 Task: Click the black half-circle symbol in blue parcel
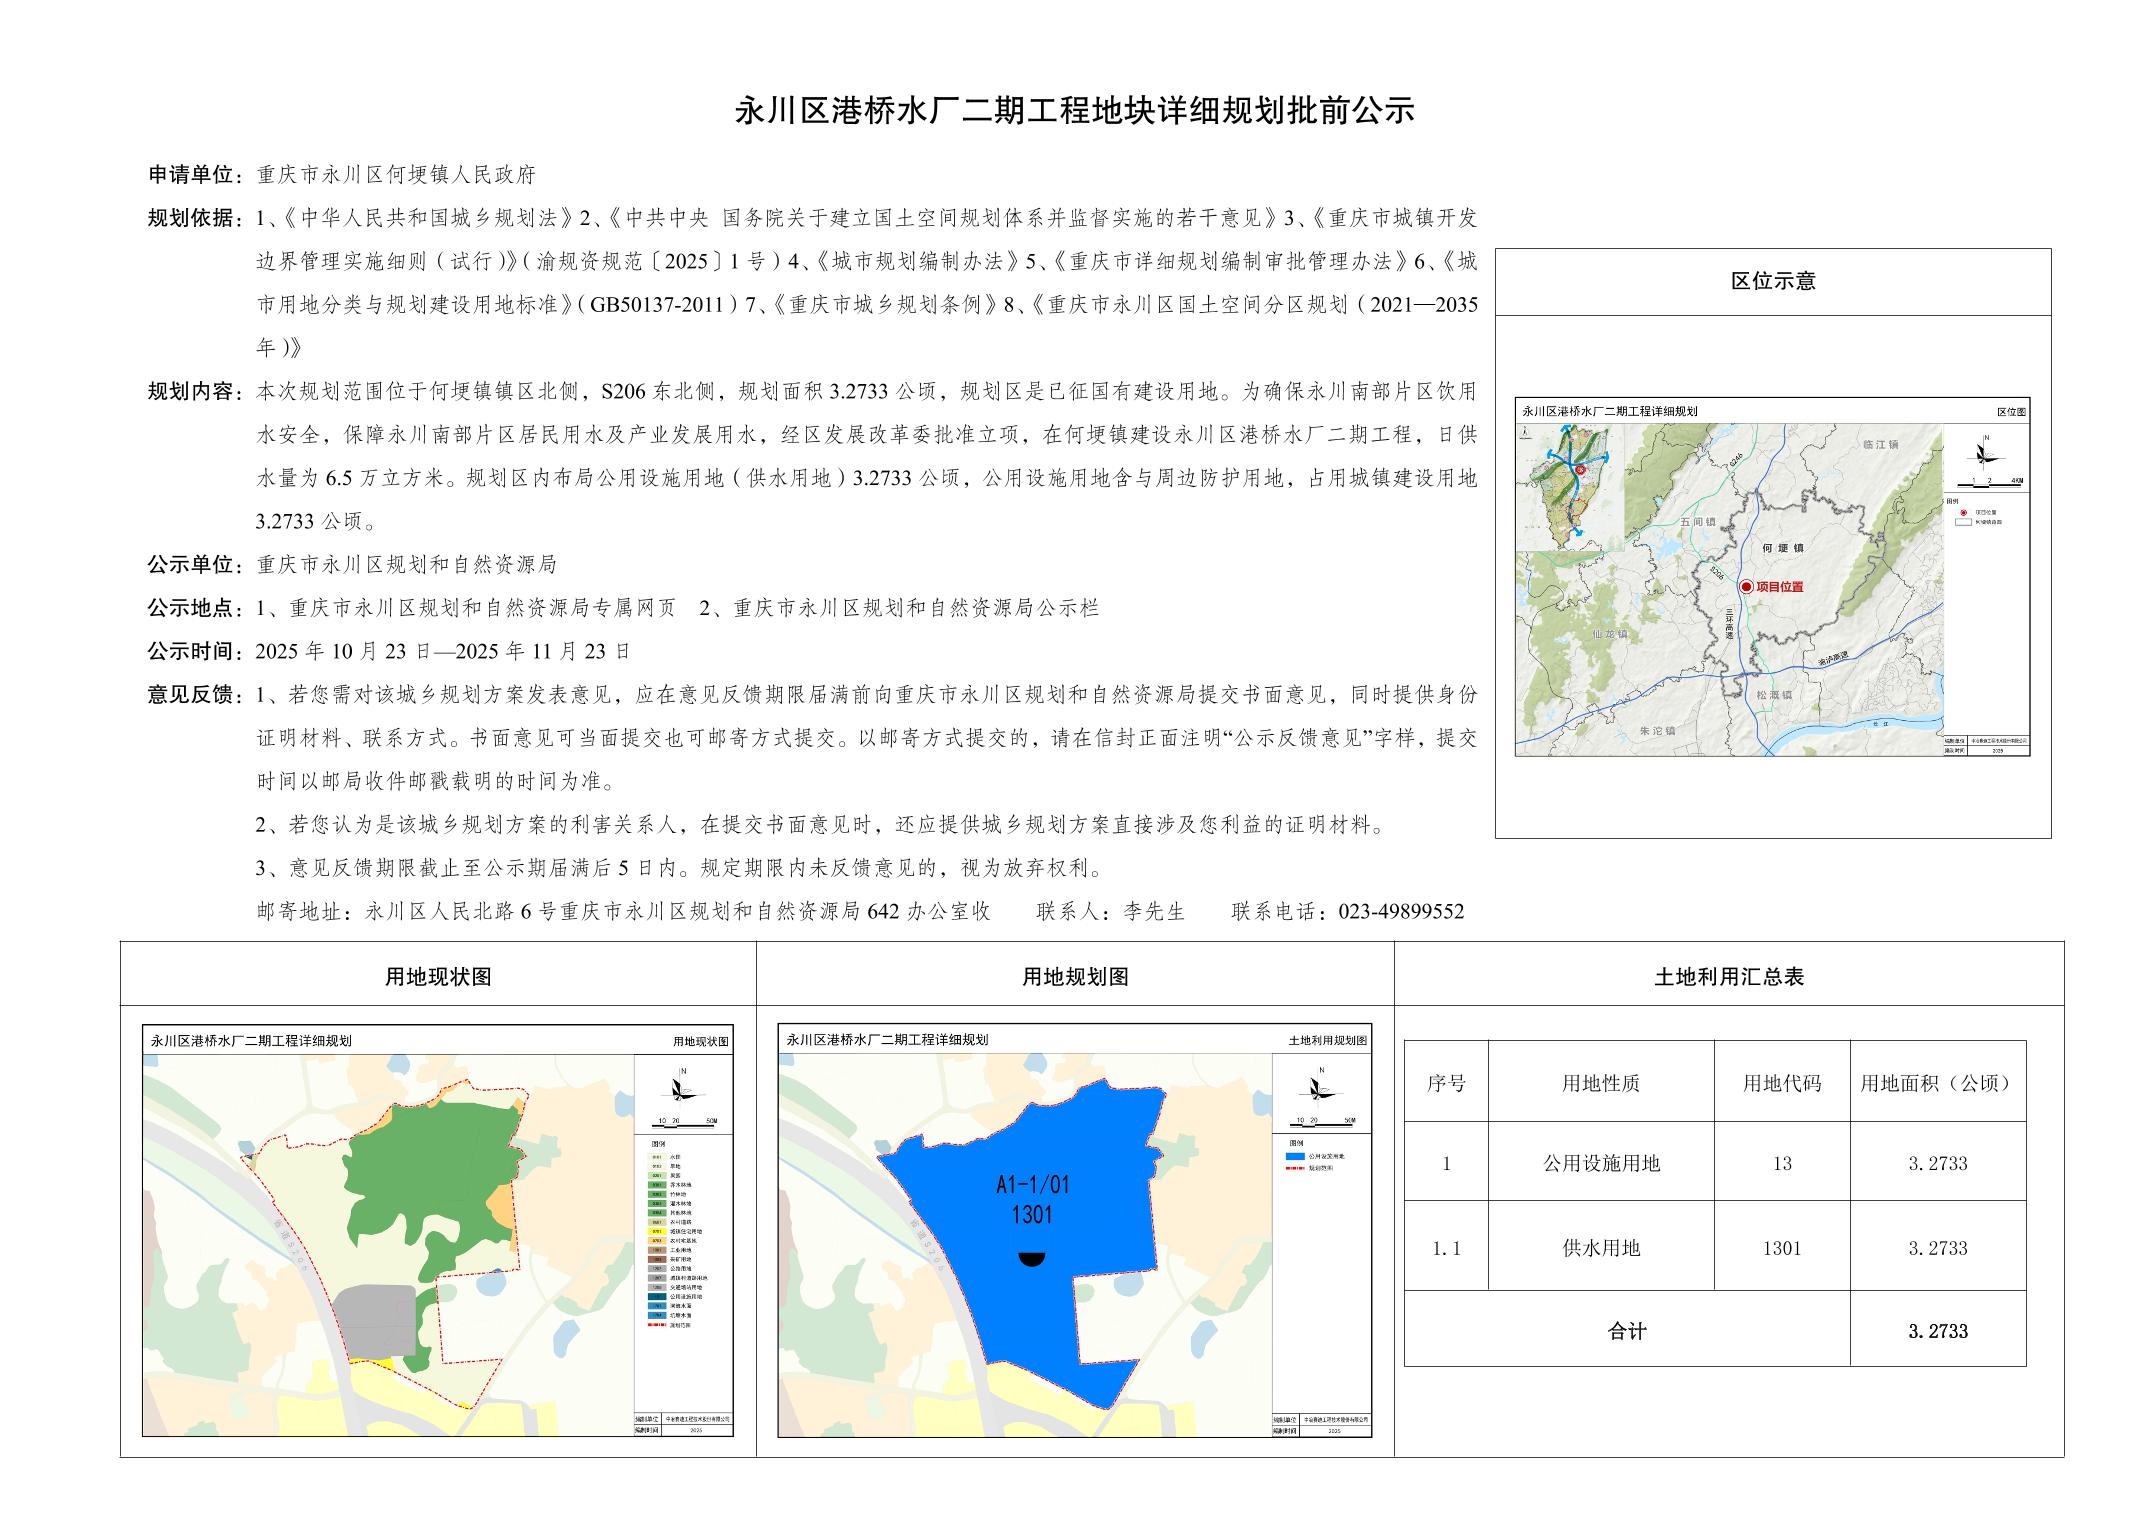(1033, 1258)
